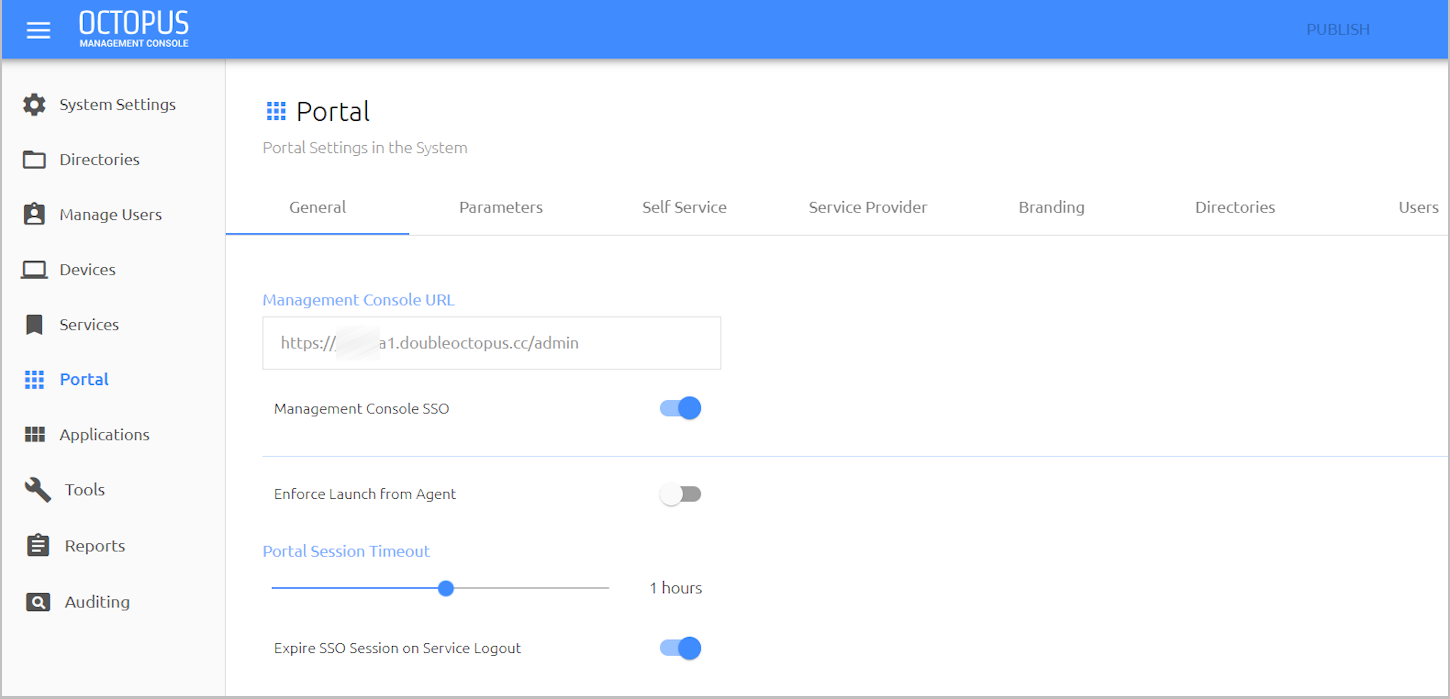Click the Devices laptop icon
The width and height of the screenshot is (1450, 699).
[35, 269]
